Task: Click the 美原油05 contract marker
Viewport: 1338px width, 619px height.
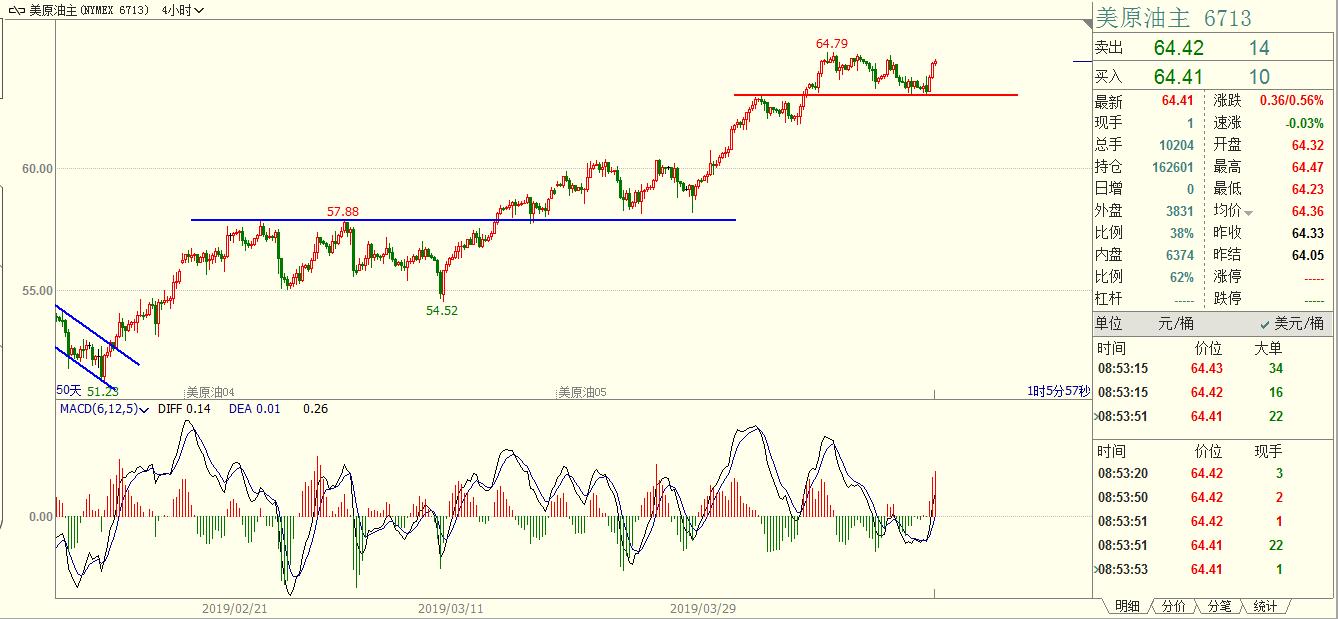Action: pos(582,392)
